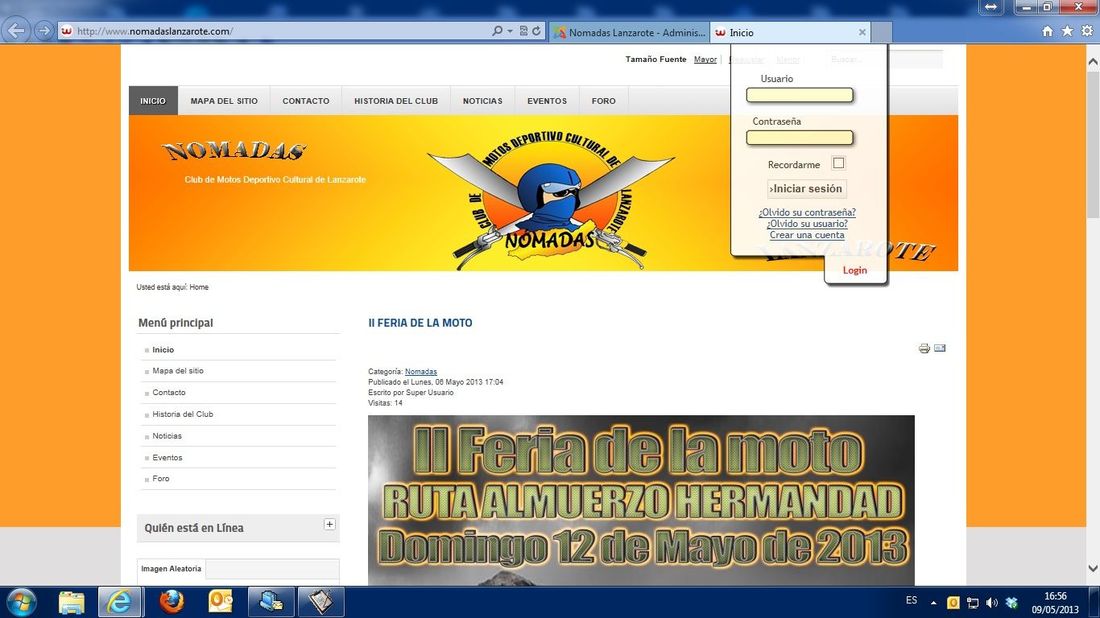
Task: Click the II Feria de la moto poster image
Action: (x=641, y=500)
